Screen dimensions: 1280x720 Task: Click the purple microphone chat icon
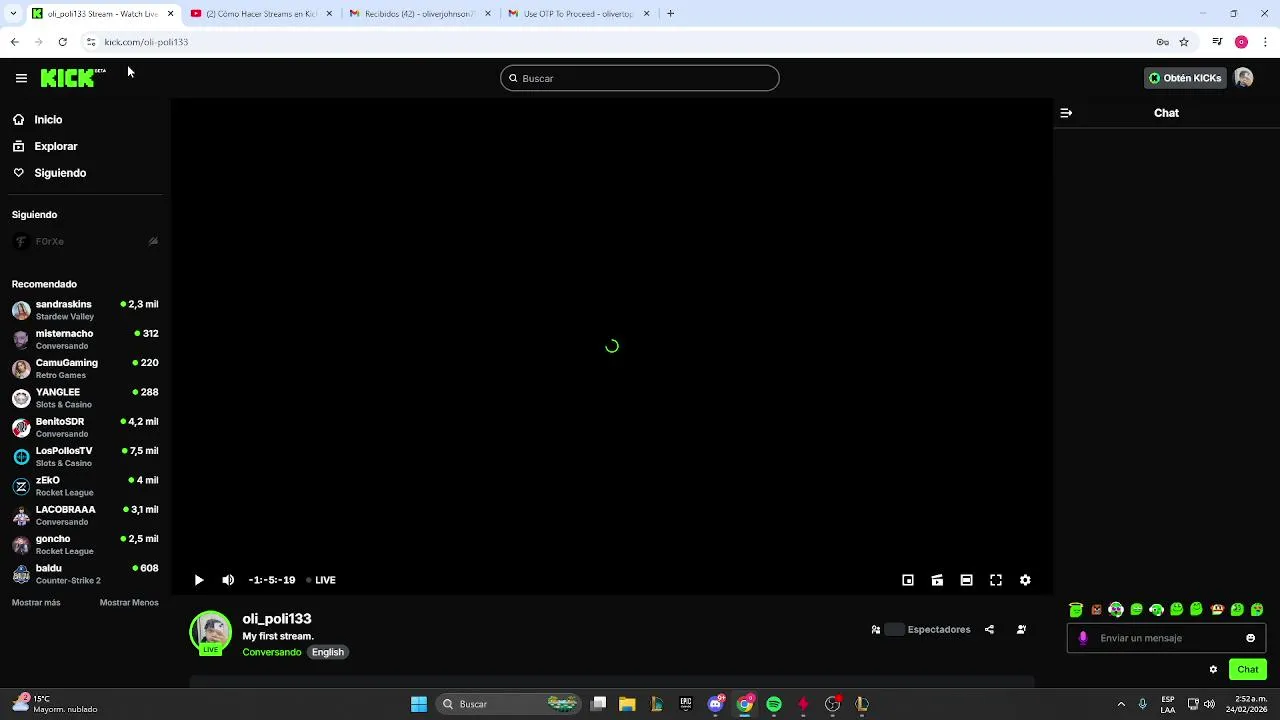[1083, 638]
